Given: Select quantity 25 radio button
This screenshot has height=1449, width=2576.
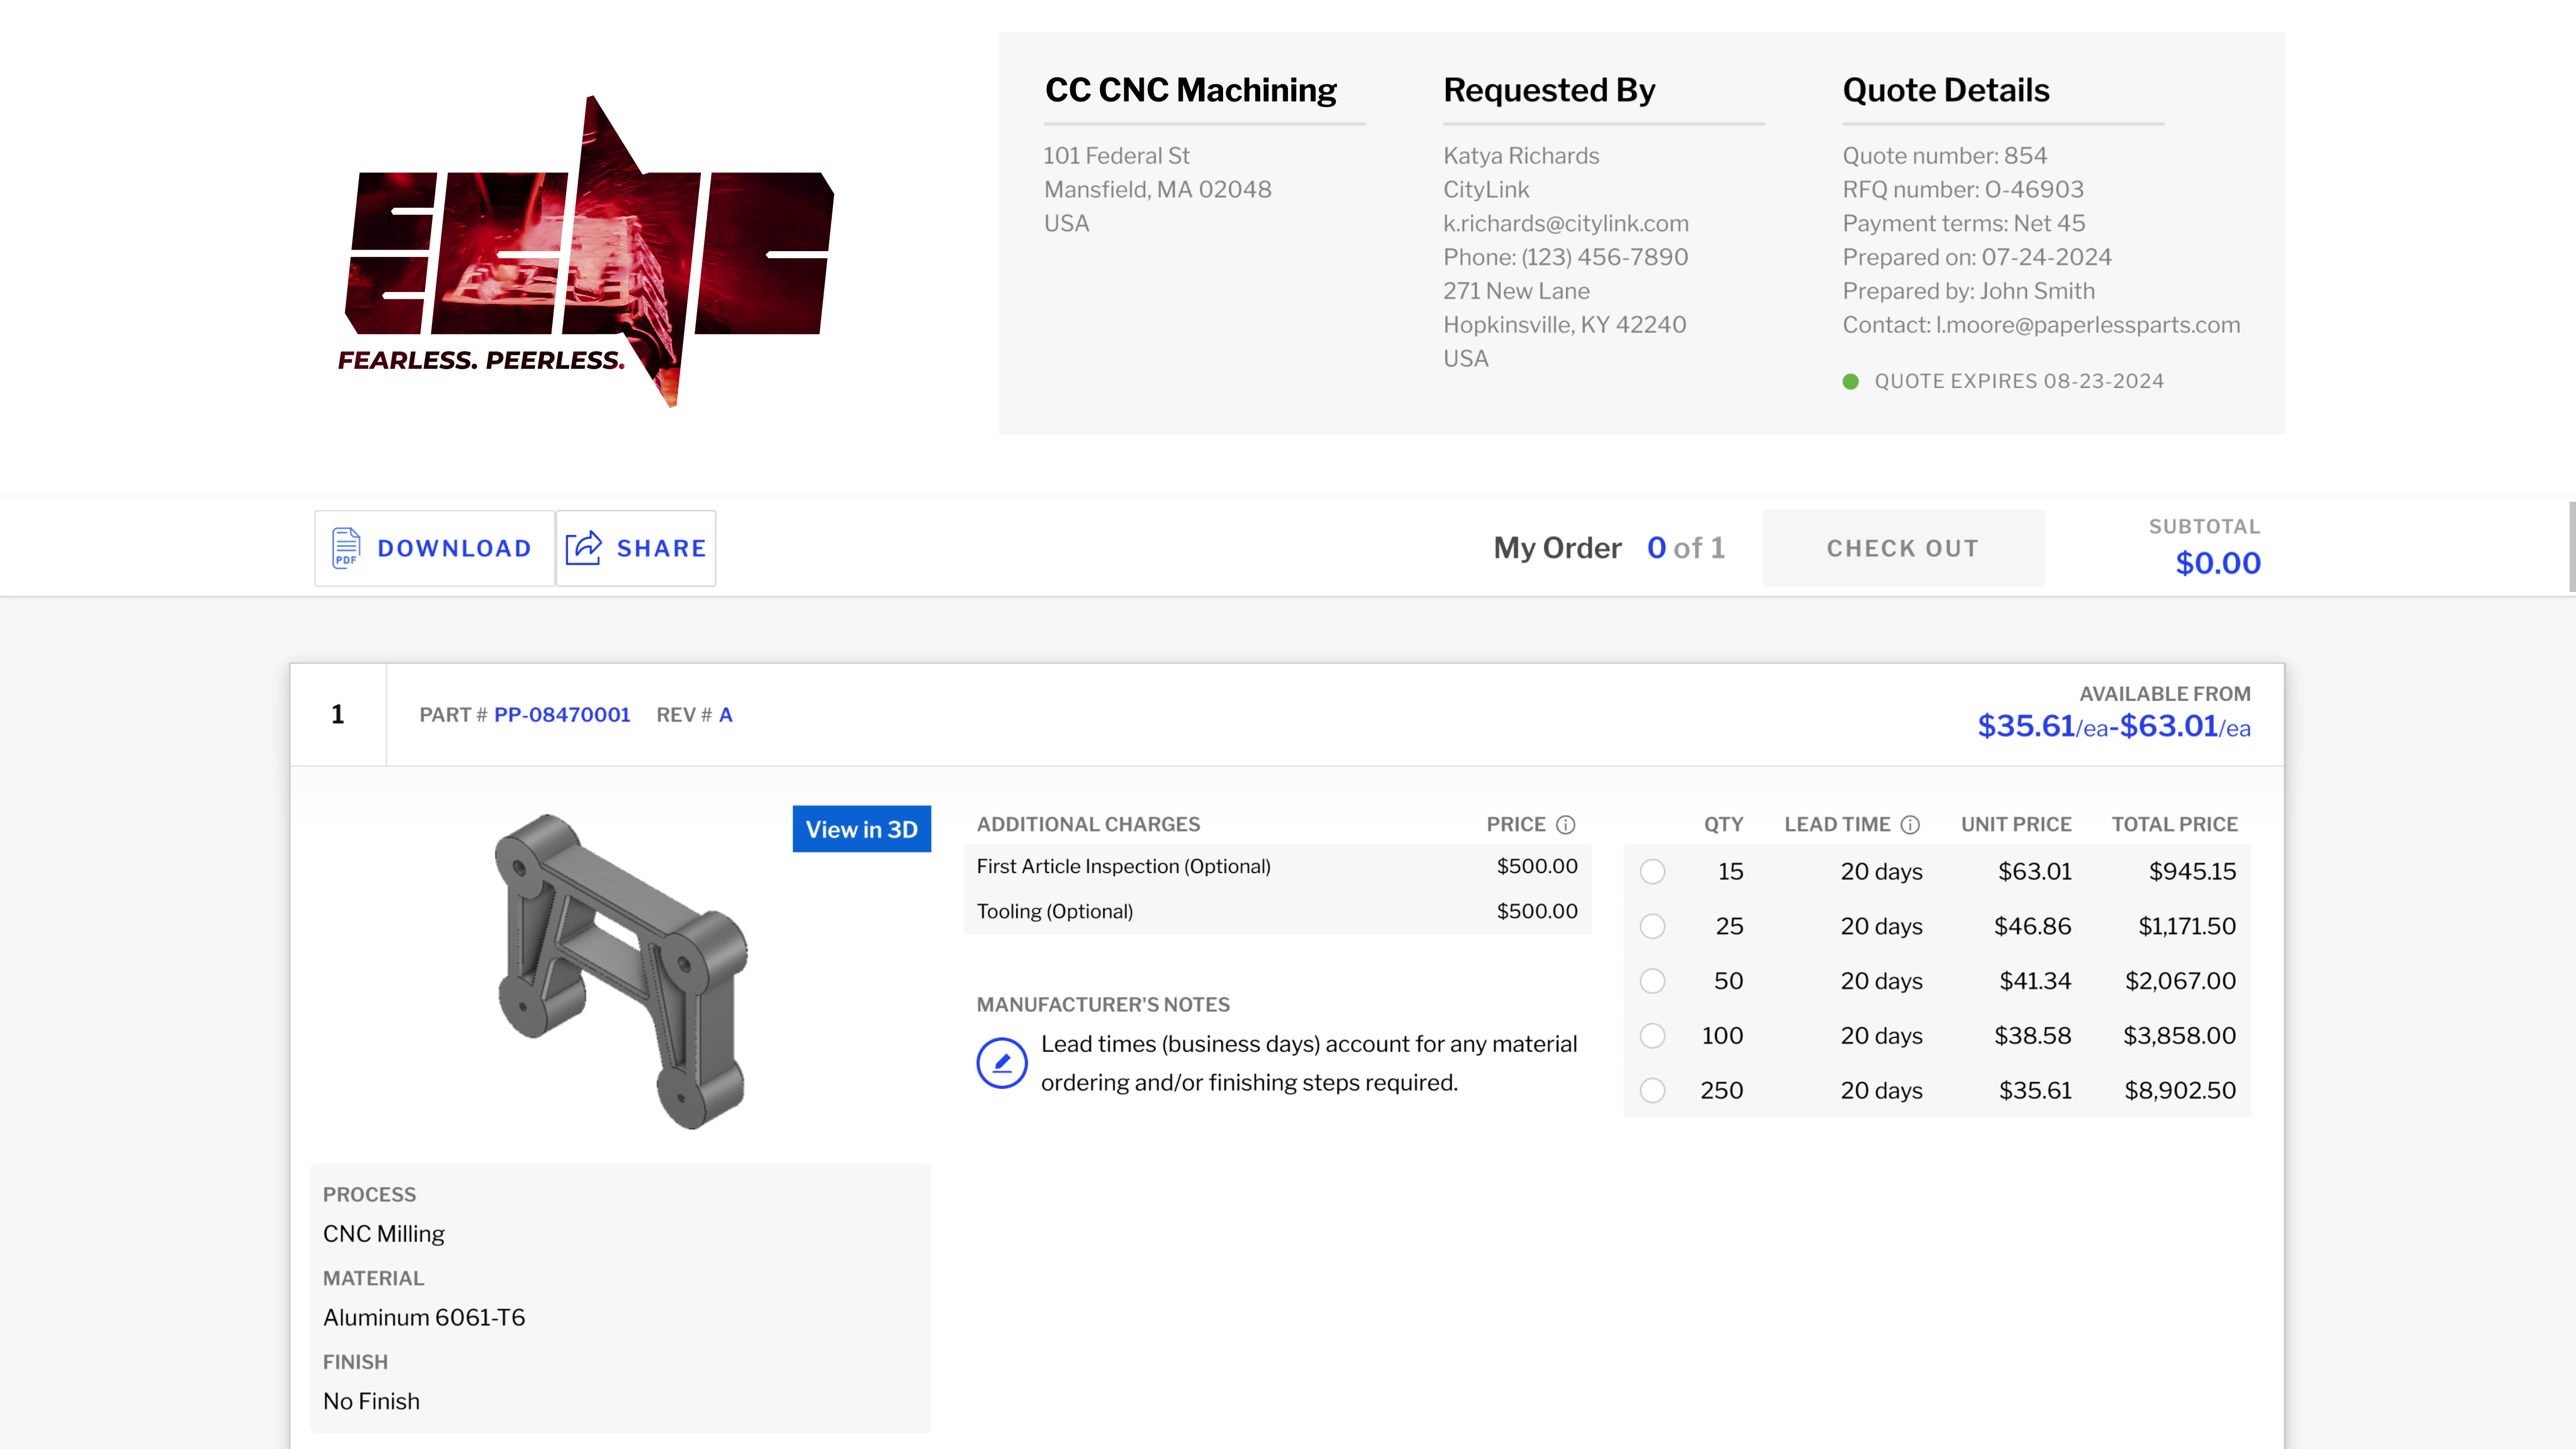Looking at the screenshot, I should (1653, 927).
